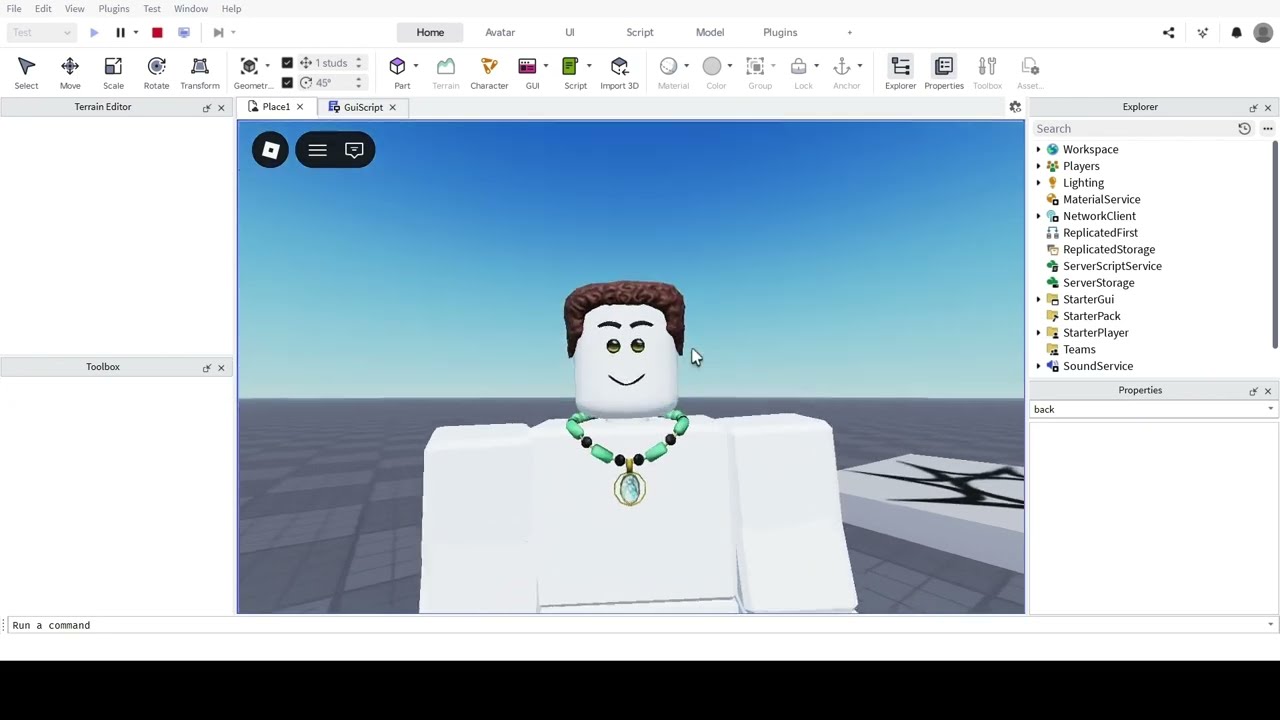Select Teams in Explorer
This screenshot has height=720, width=1280.
coord(1079,349)
